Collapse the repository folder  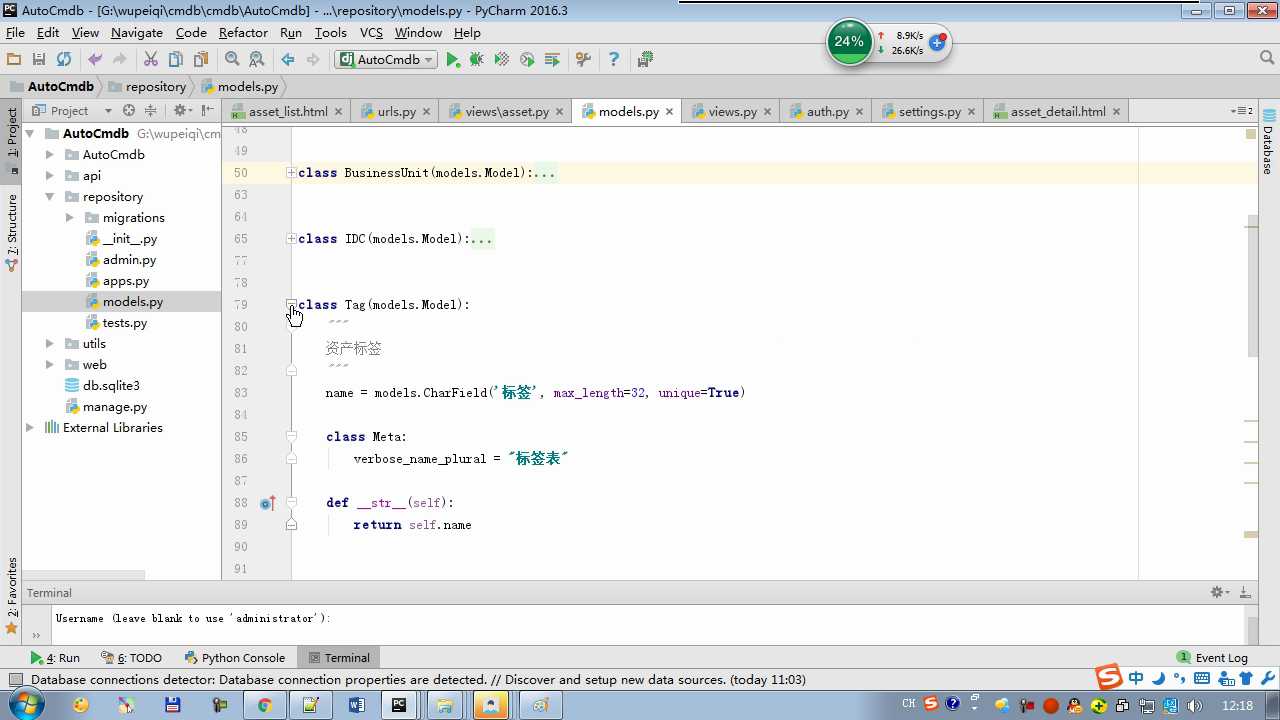coord(50,197)
